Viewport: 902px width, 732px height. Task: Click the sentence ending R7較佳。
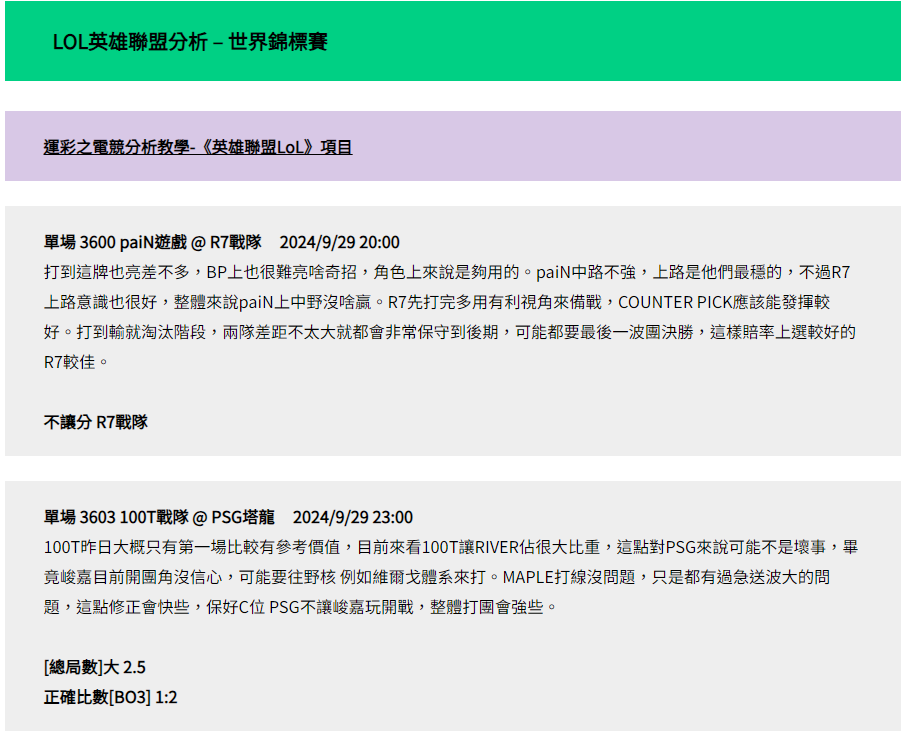point(76,362)
